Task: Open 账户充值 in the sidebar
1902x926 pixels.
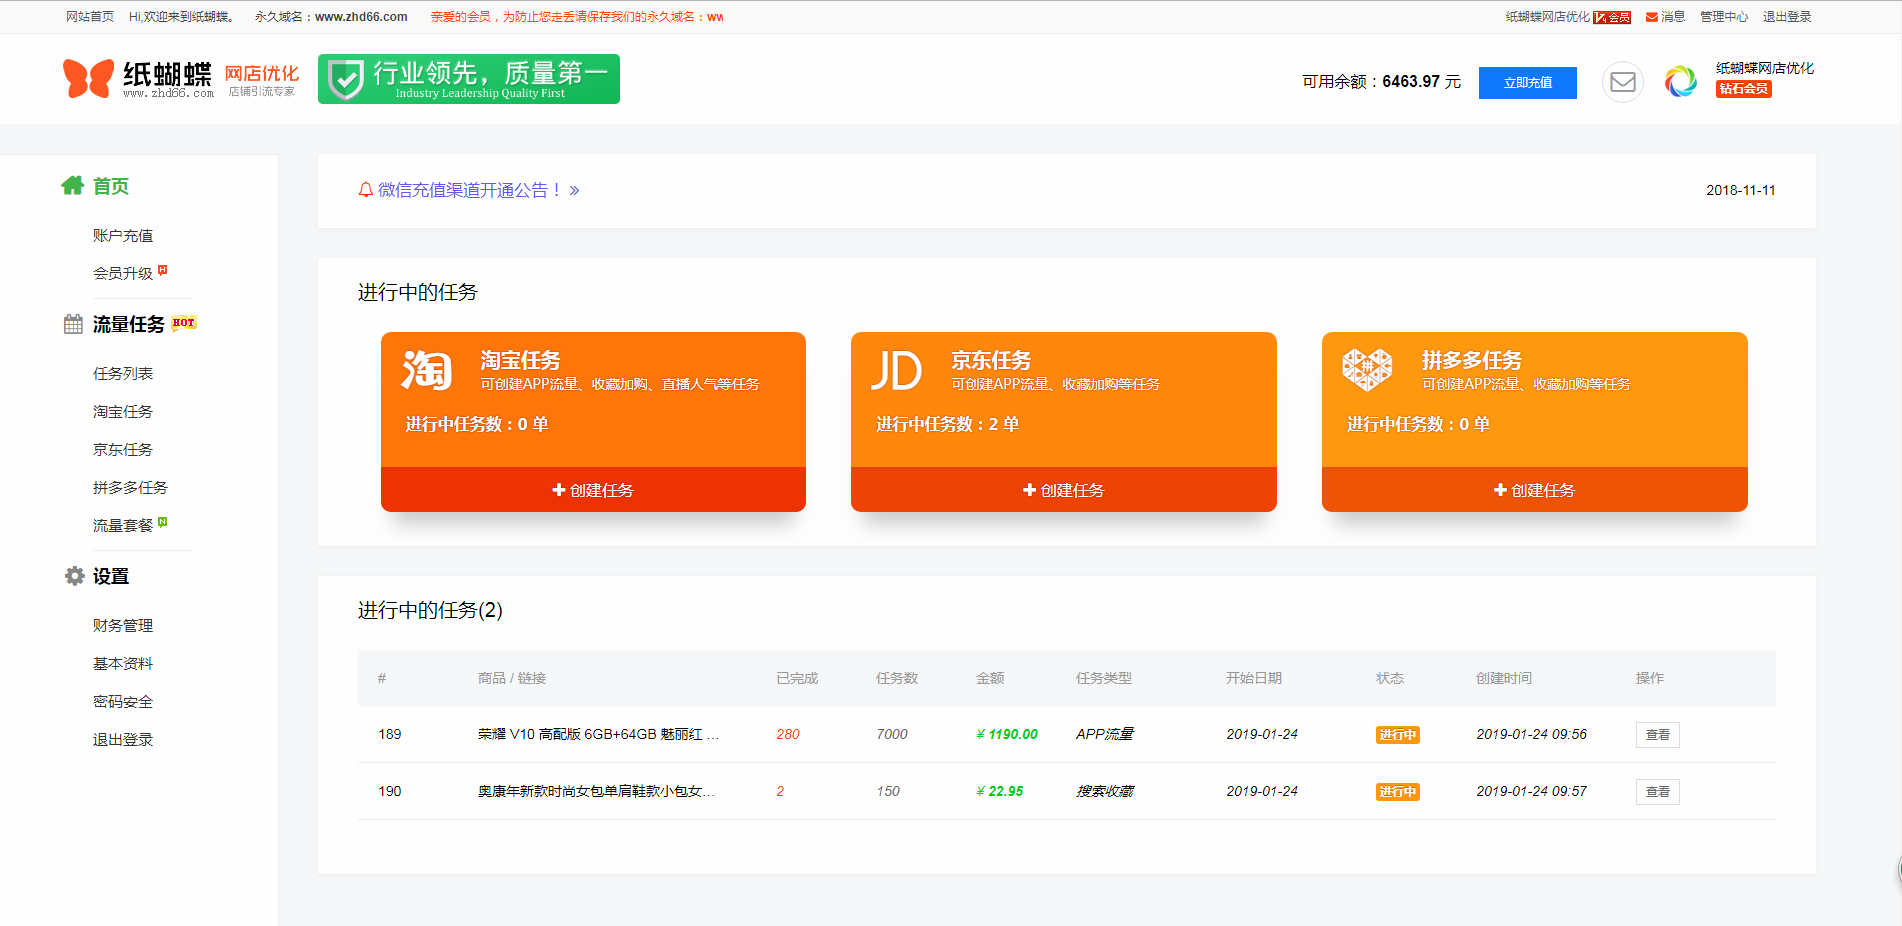Action: [x=123, y=236]
